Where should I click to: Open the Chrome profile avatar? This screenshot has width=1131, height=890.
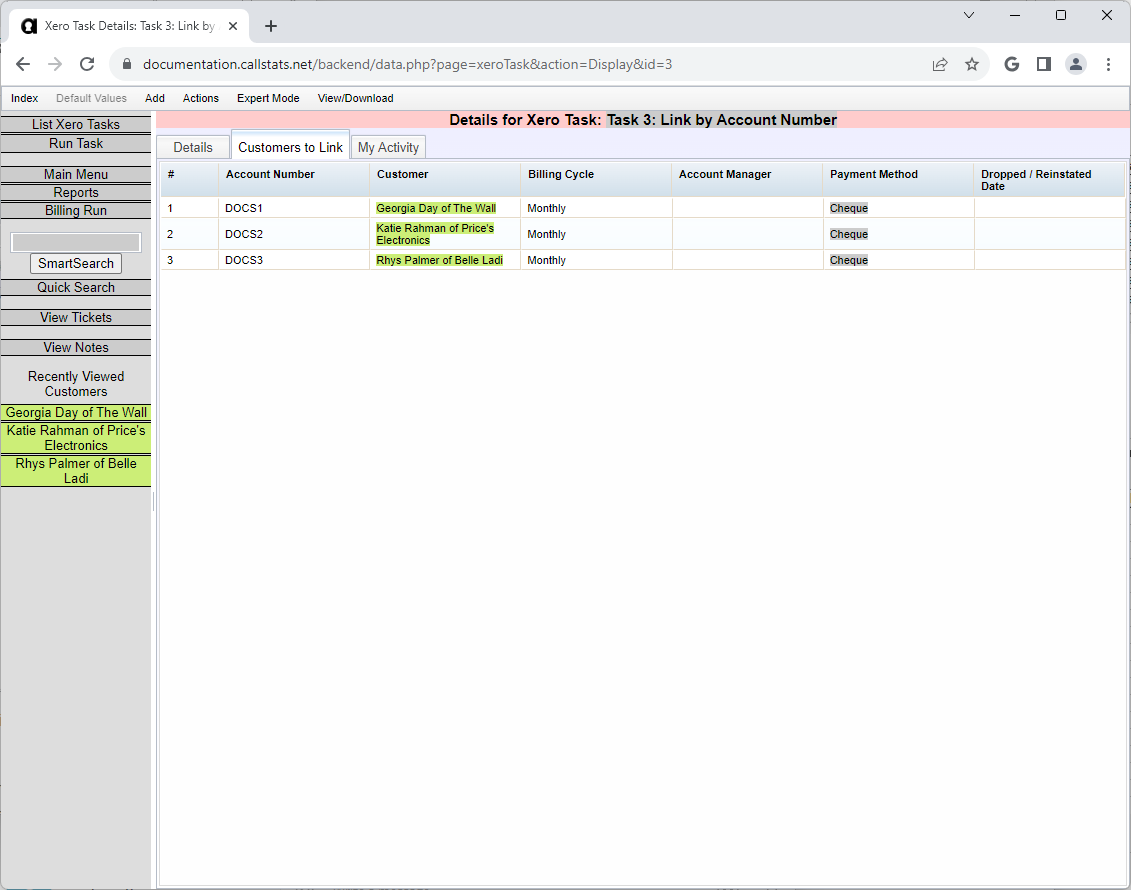(1075, 64)
